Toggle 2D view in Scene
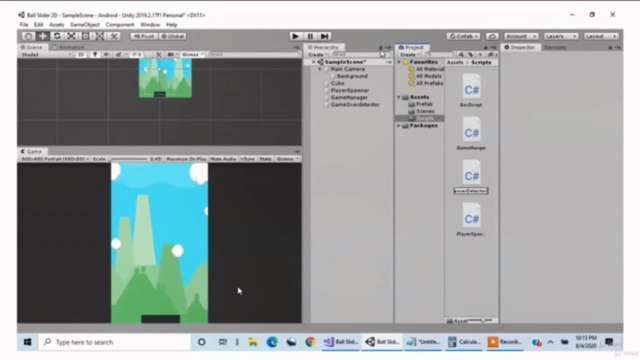The image size is (640, 360). [81, 55]
